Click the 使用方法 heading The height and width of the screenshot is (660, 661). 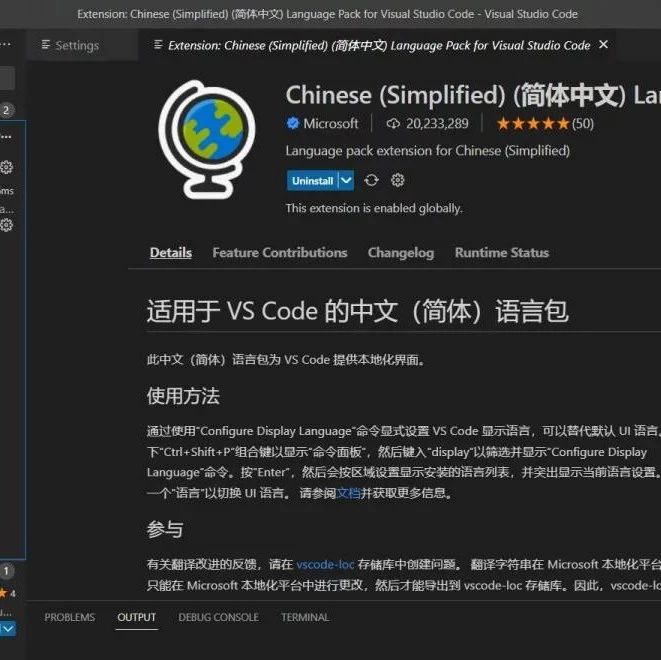click(x=183, y=396)
